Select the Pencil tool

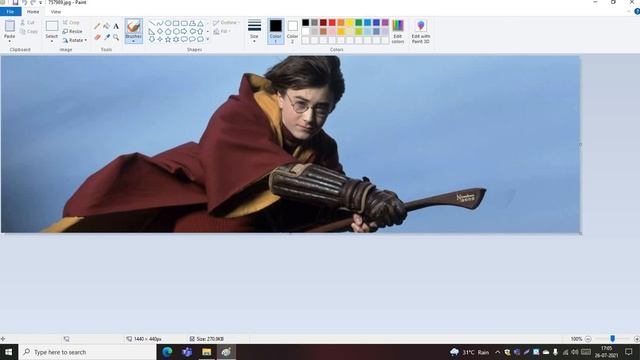(x=97, y=27)
